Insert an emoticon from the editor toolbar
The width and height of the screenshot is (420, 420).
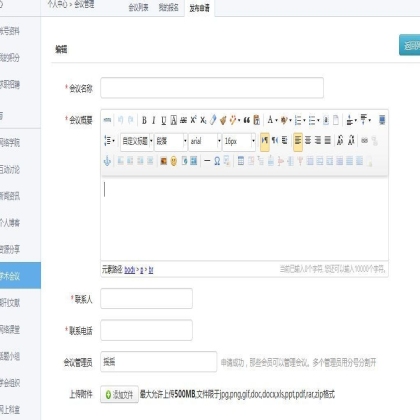point(174,161)
